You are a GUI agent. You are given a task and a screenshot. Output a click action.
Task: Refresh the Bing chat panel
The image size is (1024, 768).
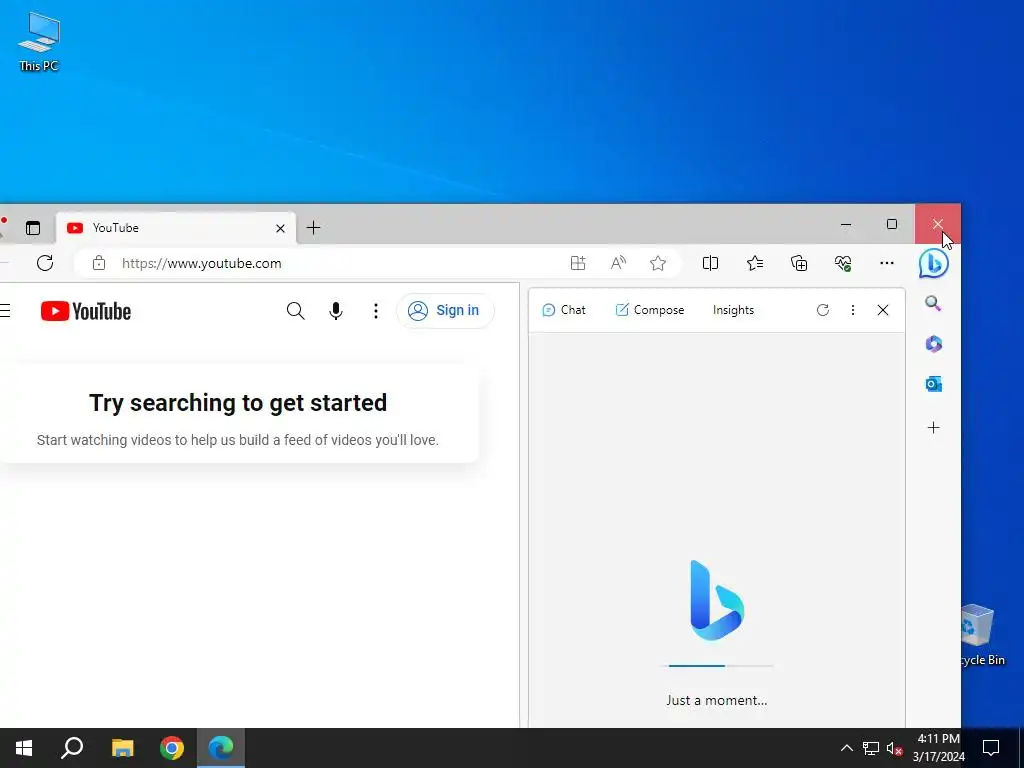pyautogui.click(x=823, y=310)
